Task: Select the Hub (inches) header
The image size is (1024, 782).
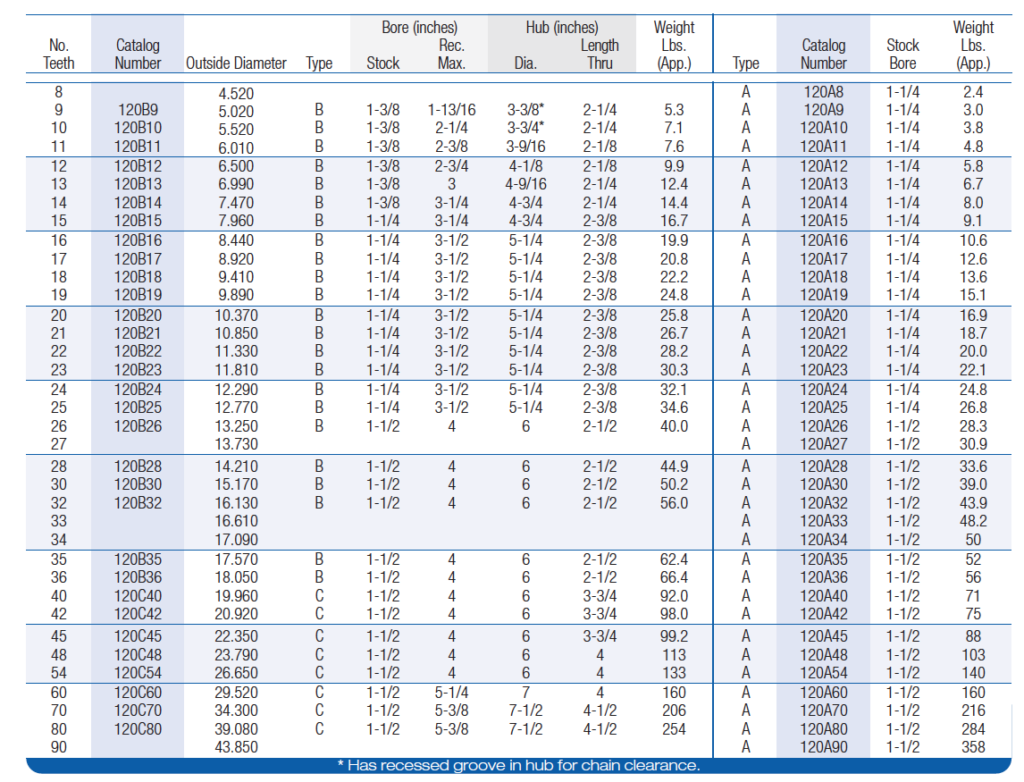Action: click(562, 28)
